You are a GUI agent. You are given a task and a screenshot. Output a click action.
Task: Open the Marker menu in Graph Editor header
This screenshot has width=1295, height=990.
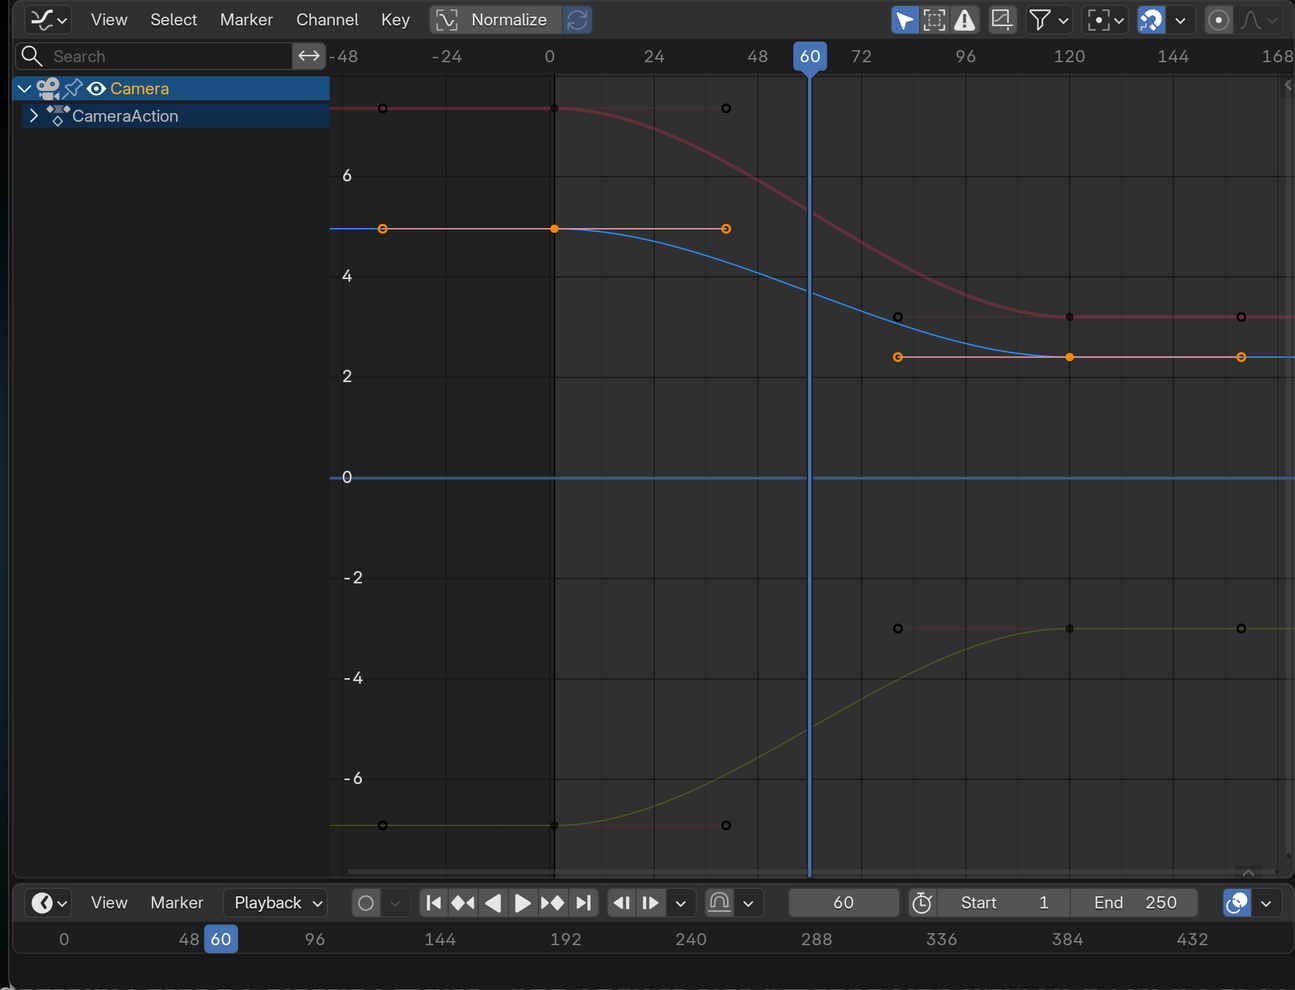[246, 19]
